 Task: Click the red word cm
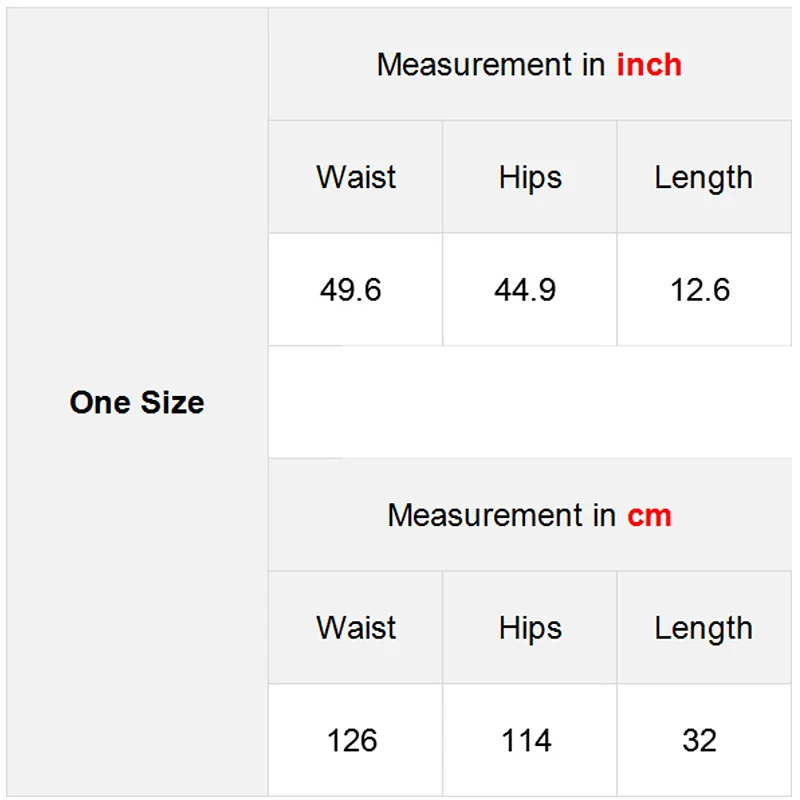tap(649, 516)
